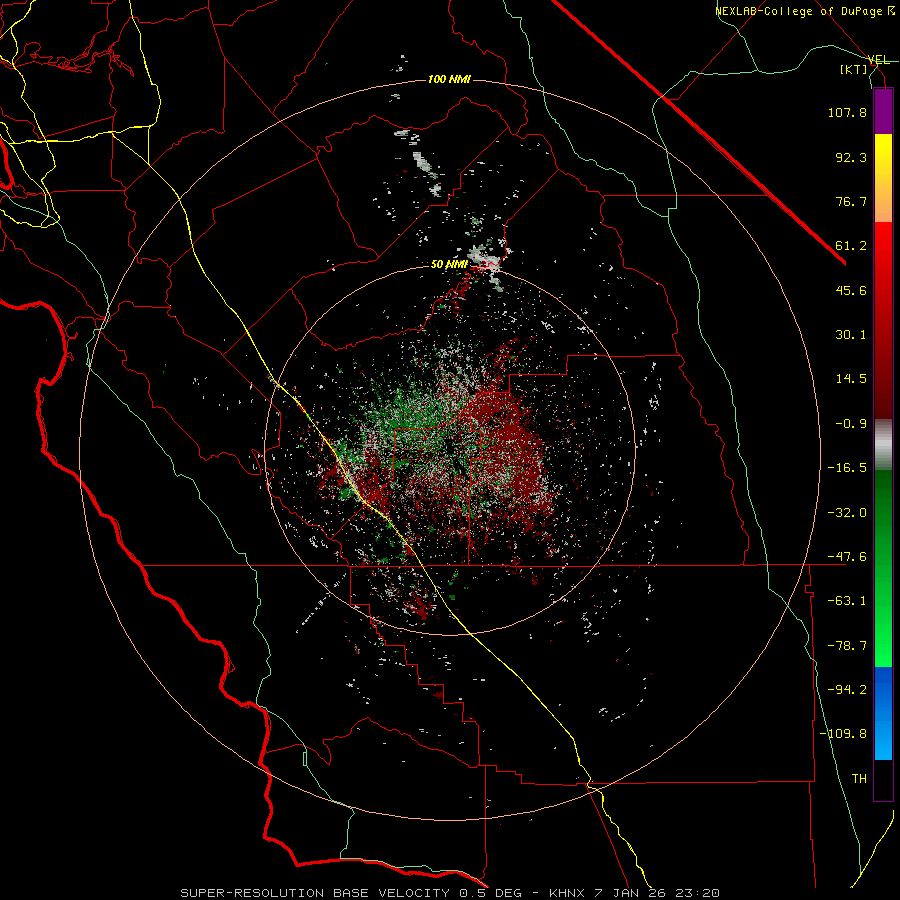
Task: Click the VEL legend title
Action: coord(879,60)
